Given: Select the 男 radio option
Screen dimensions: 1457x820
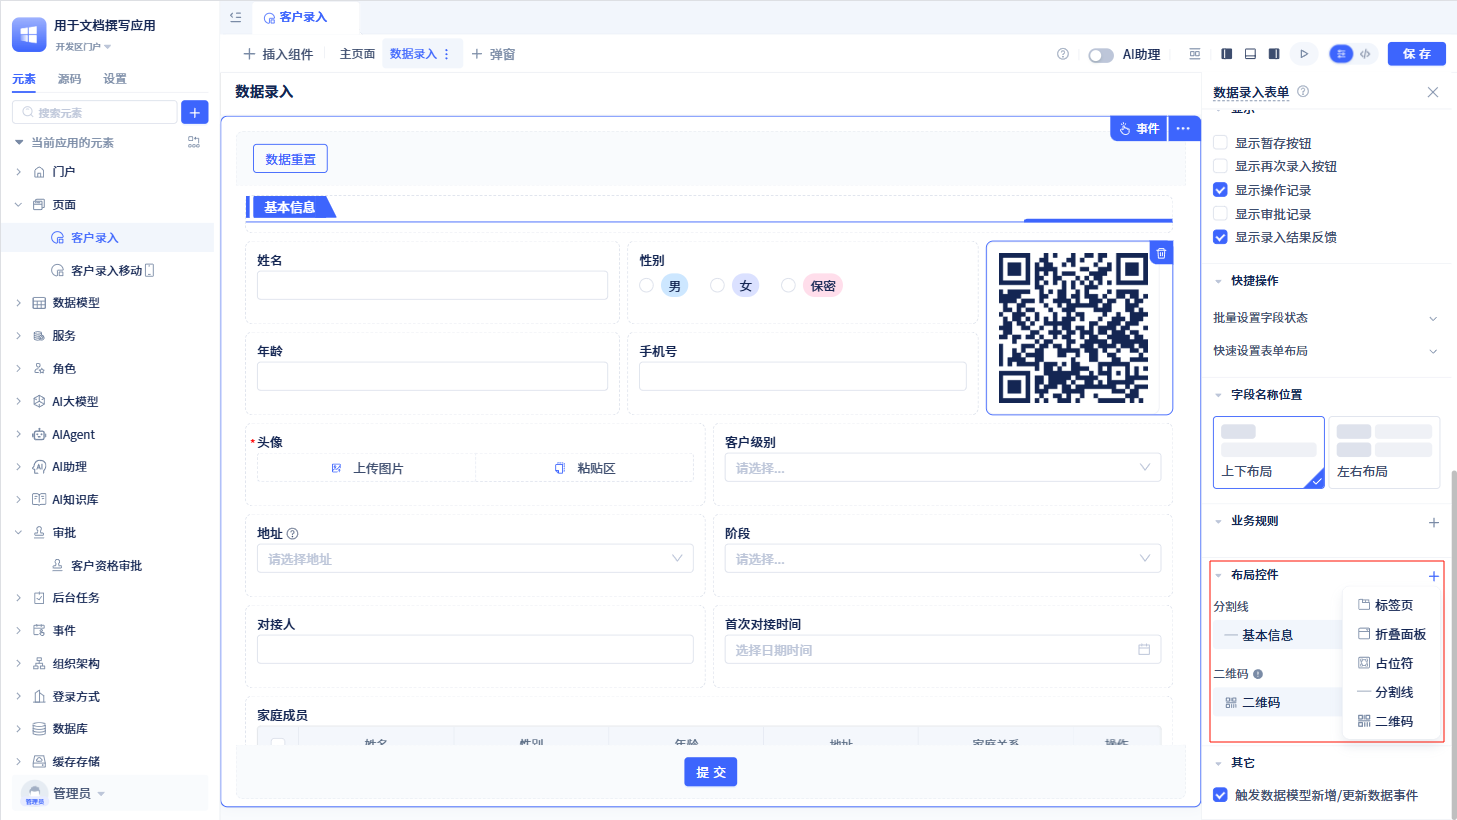Looking at the screenshot, I should tap(646, 286).
